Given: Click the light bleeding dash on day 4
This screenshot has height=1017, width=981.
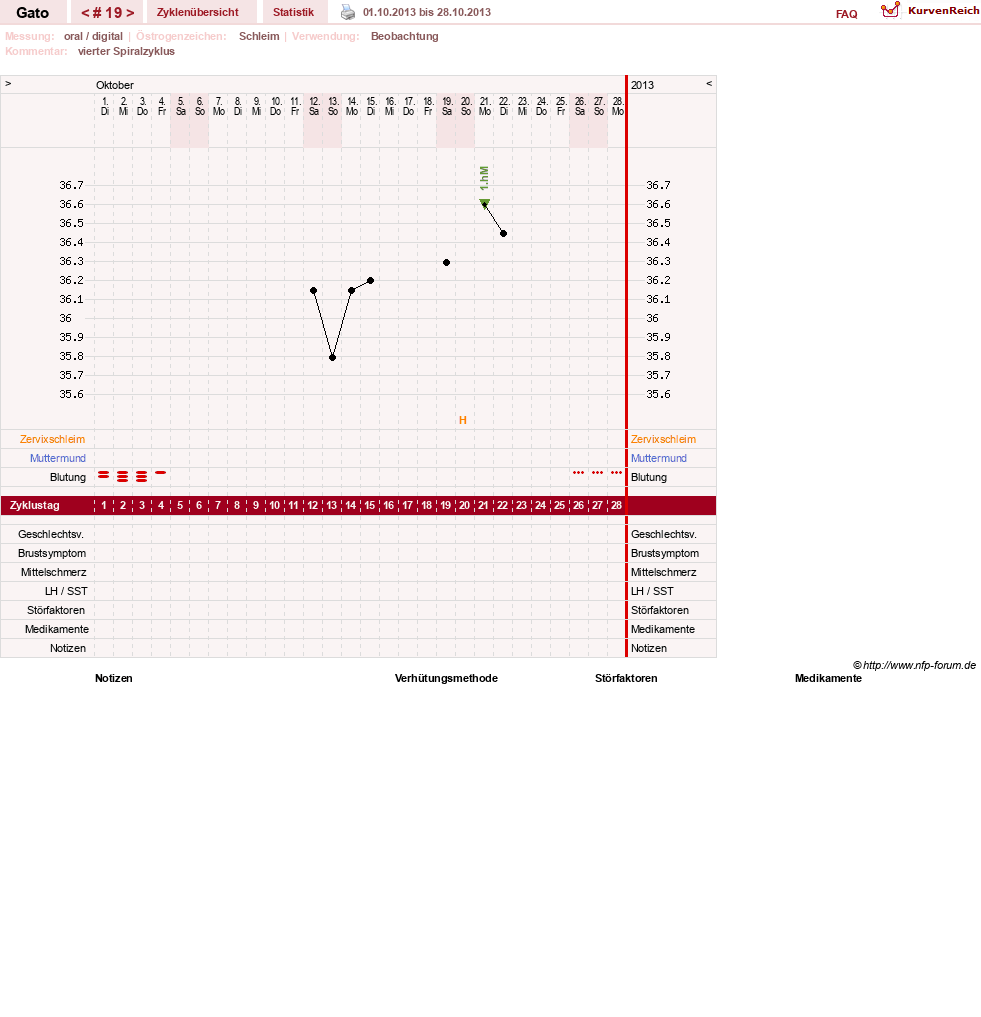Looking at the screenshot, I should click(160, 473).
